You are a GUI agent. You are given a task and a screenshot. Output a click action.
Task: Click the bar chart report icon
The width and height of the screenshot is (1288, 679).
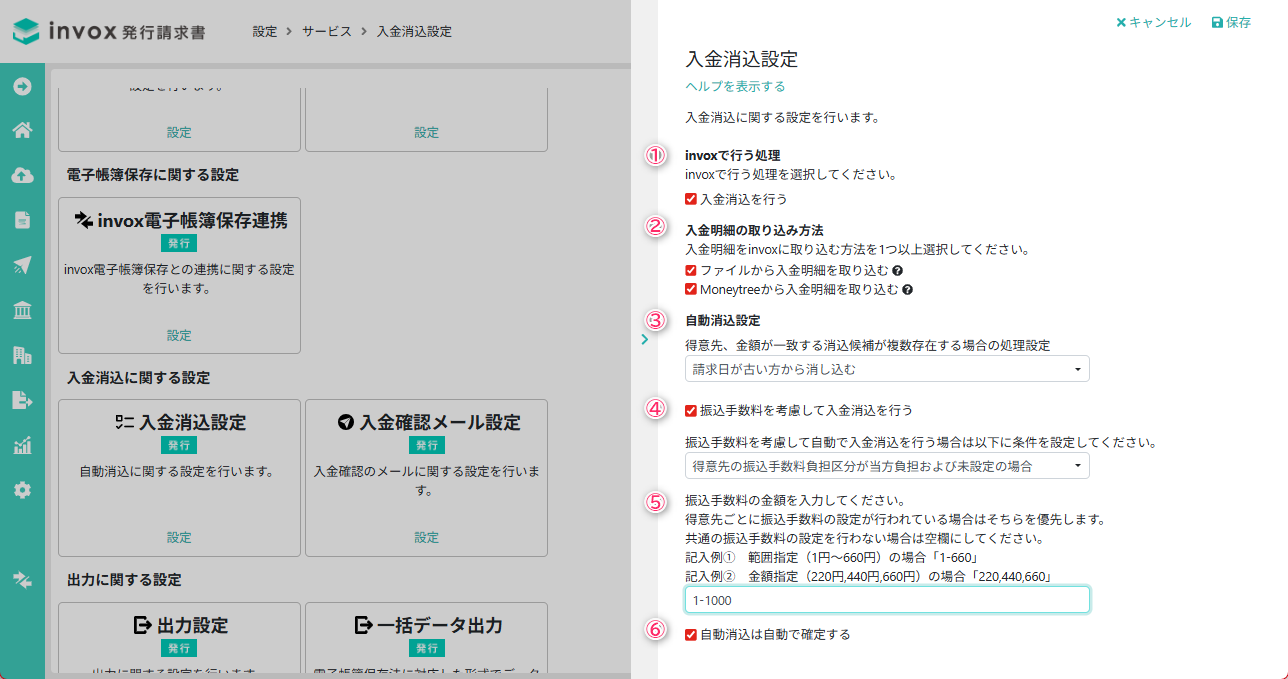[x=22, y=445]
